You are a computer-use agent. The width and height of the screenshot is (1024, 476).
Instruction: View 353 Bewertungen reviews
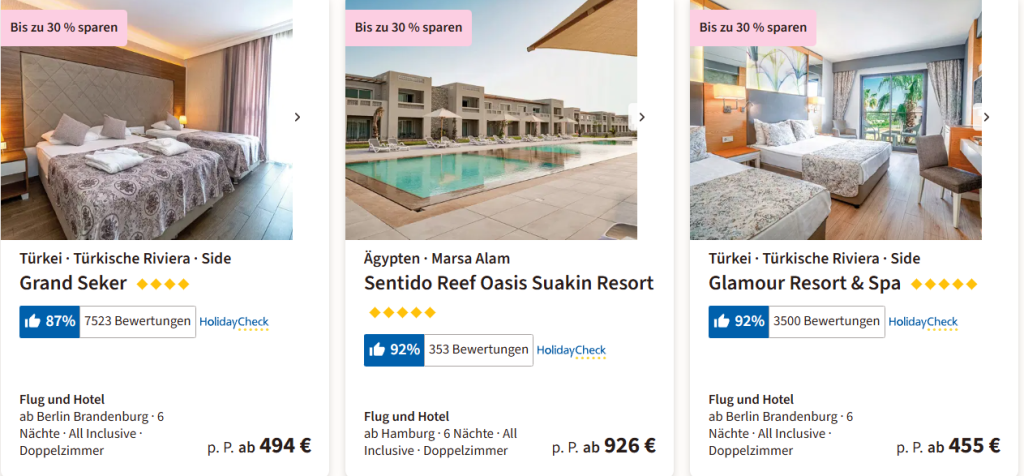pos(478,350)
